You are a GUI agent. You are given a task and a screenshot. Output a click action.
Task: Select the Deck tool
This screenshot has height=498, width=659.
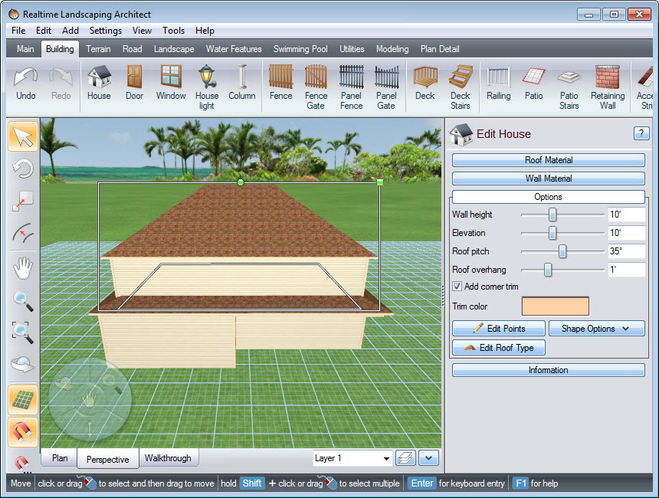pos(425,84)
